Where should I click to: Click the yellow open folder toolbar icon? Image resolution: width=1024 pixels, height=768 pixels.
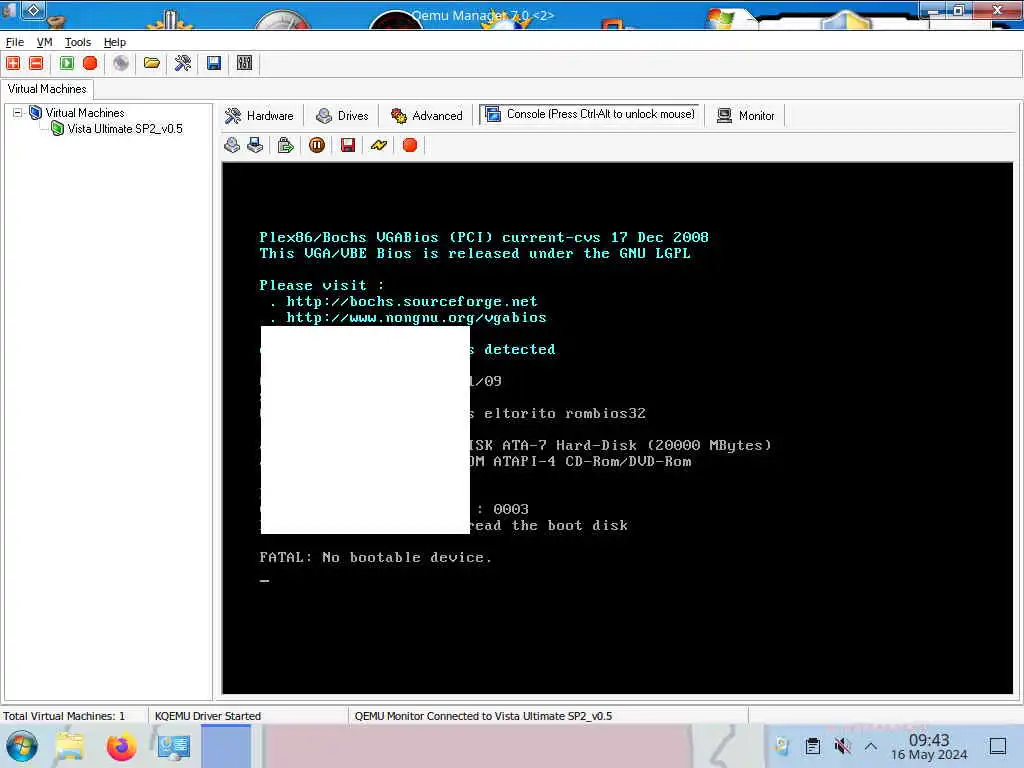point(152,63)
